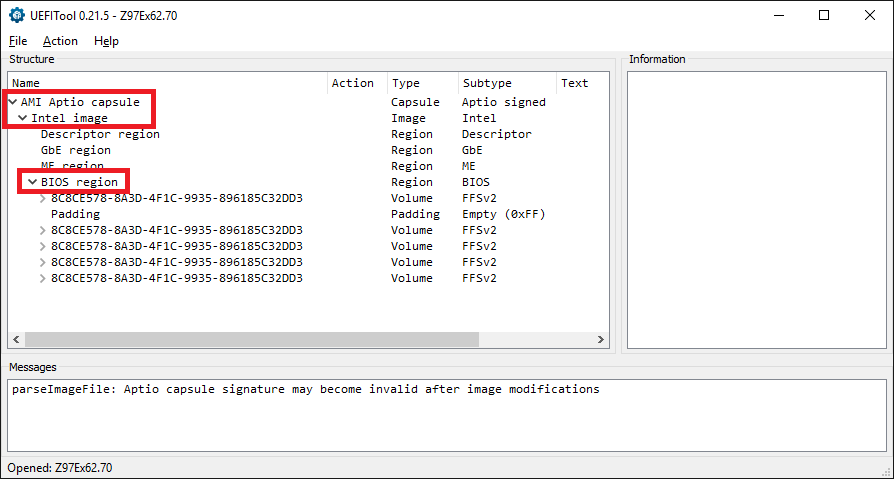
Task: Click the UEFITool app icon in title bar
Action: coord(17,15)
